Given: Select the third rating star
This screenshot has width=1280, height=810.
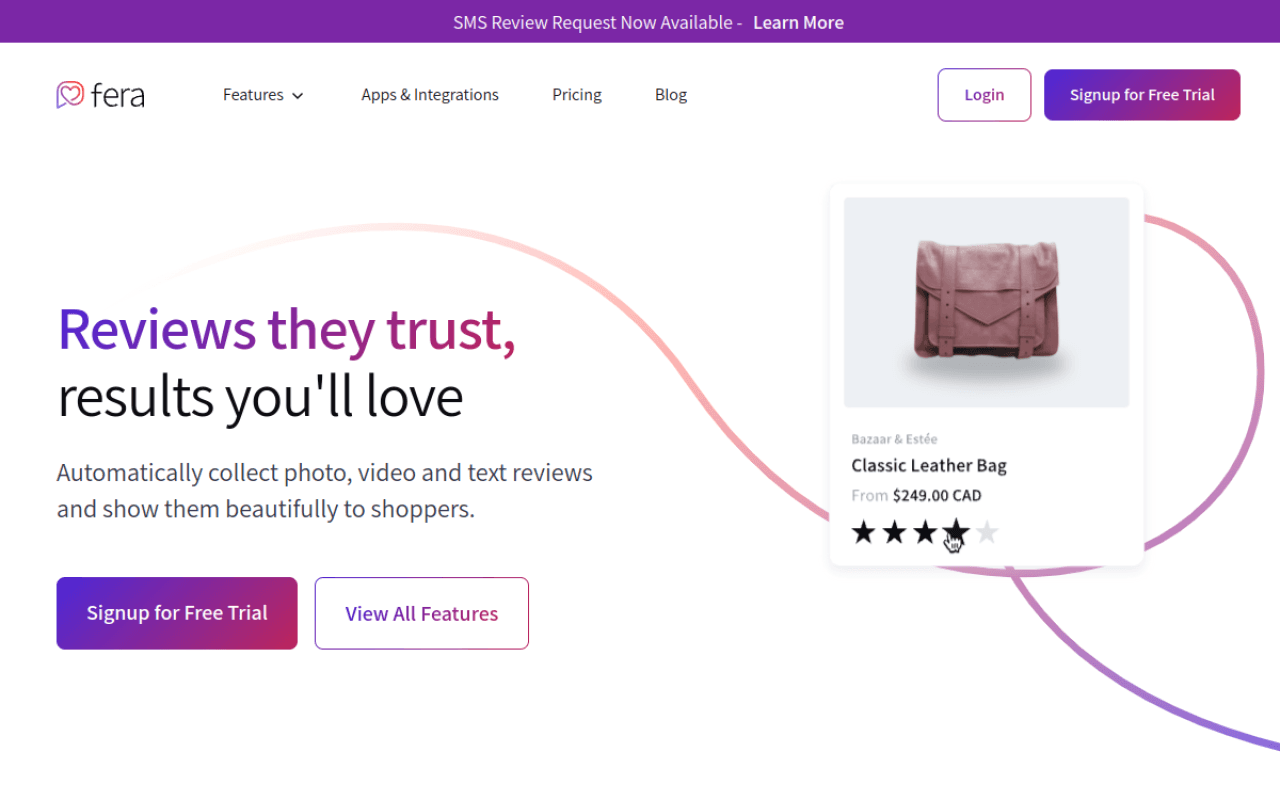Looking at the screenshot, I should click(925, 532).
